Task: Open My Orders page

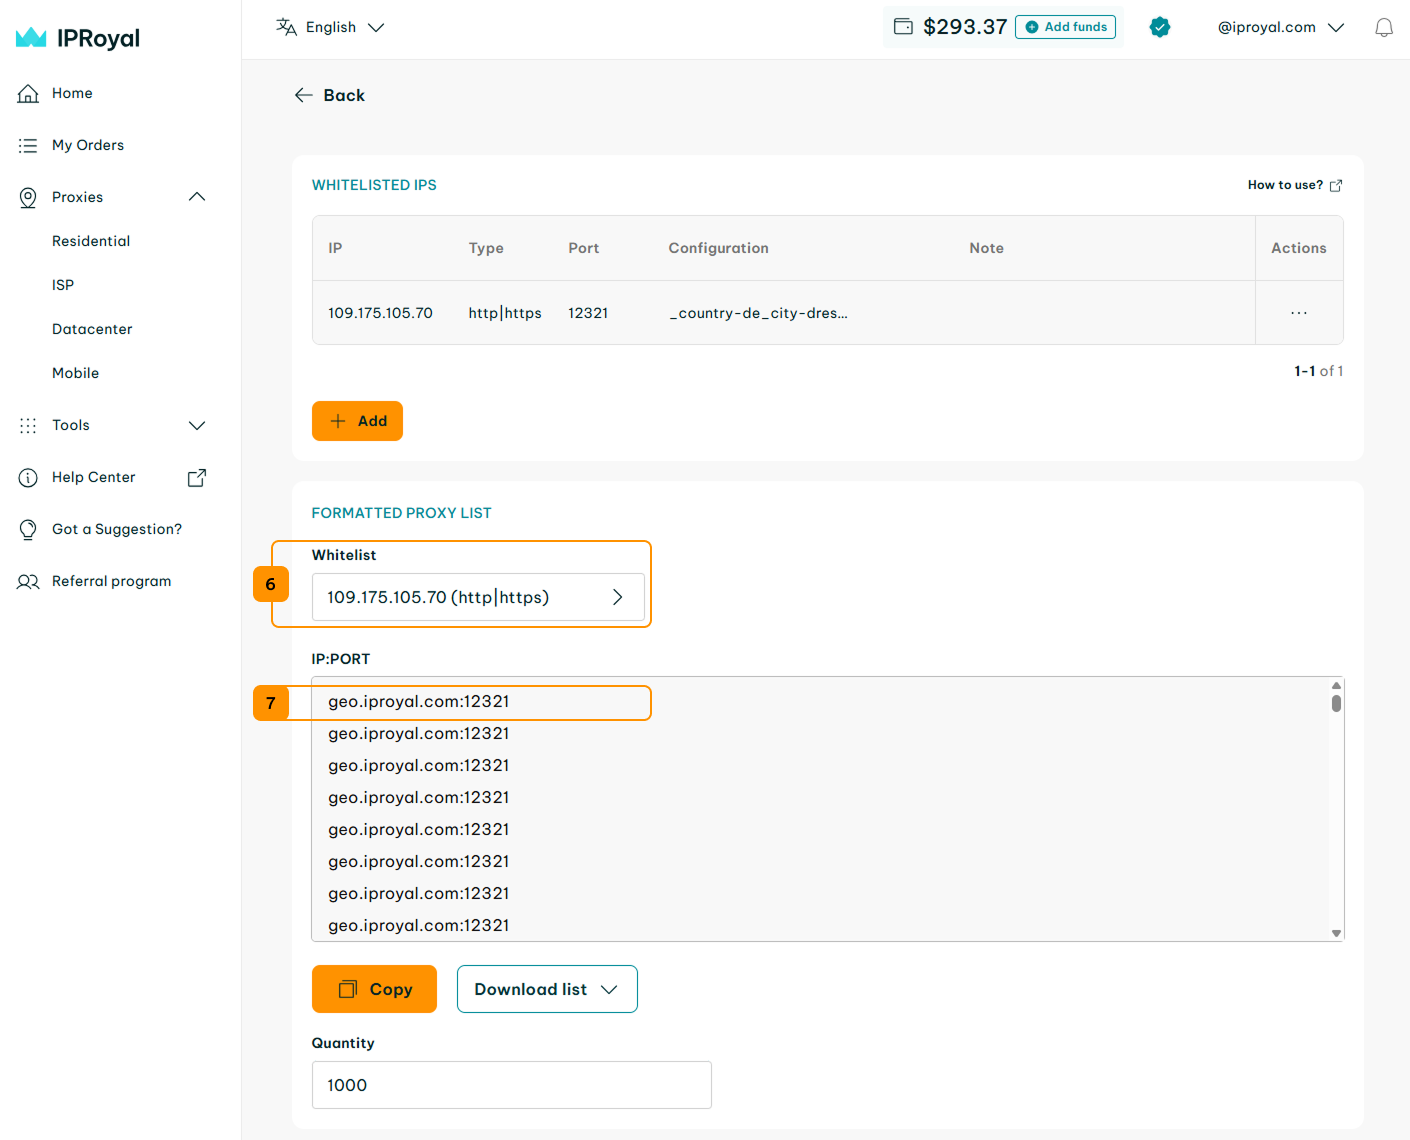Action: tap(88, 145)
